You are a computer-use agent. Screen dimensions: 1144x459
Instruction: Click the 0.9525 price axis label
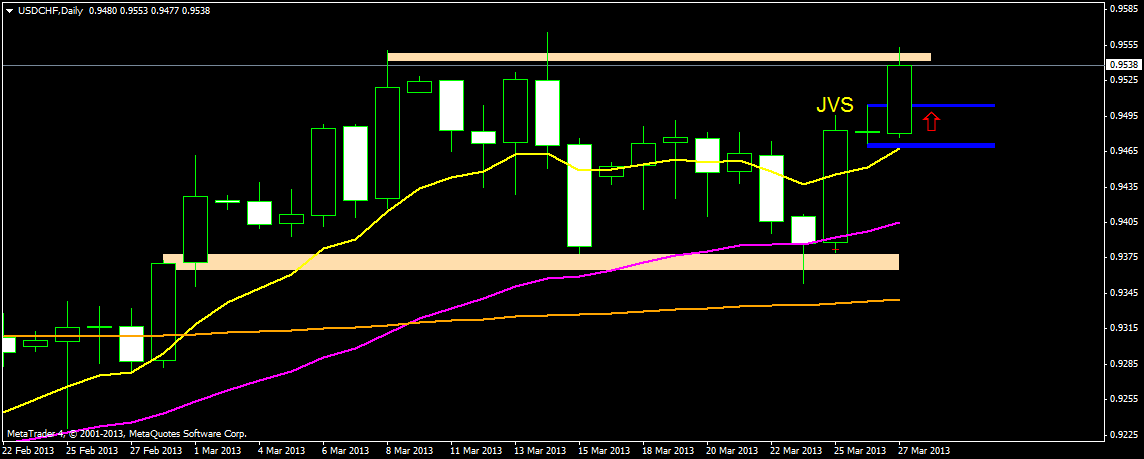[x=1123, y=80]
